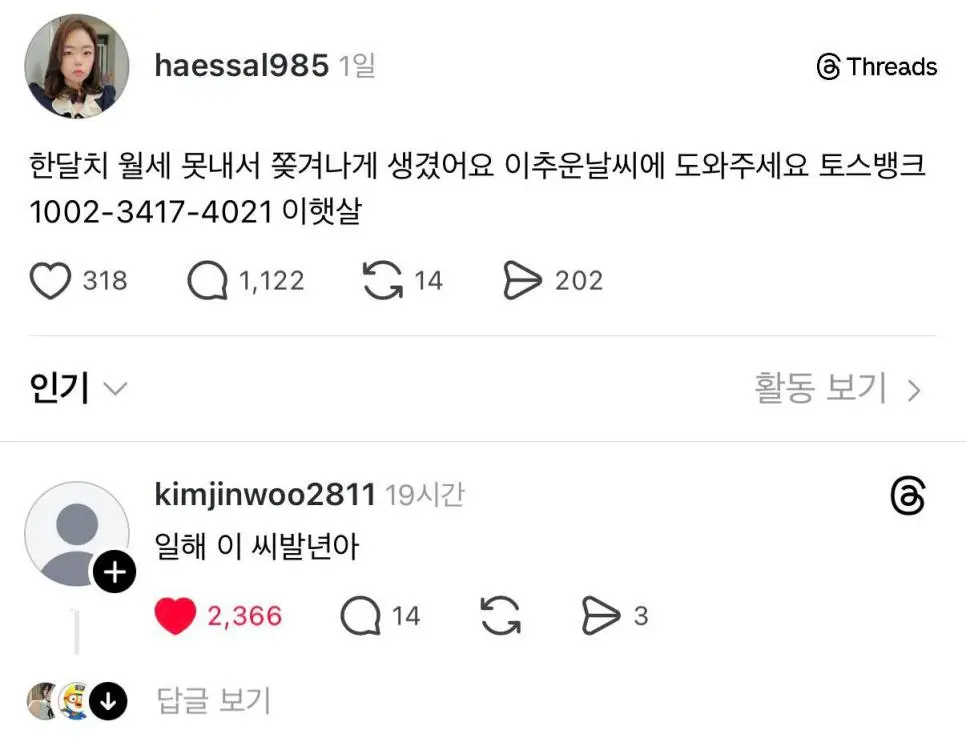Expand replies with 답글 보기
Viewport: 966px width, 742px height.
[214, 701]
